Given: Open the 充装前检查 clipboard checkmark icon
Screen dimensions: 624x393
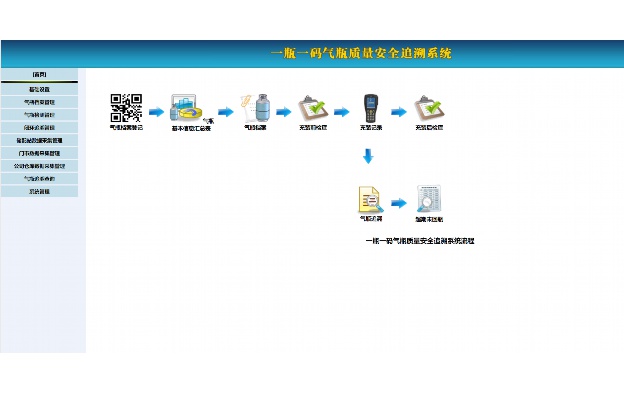Looking at the screenshot, I should tap(313, 108).
